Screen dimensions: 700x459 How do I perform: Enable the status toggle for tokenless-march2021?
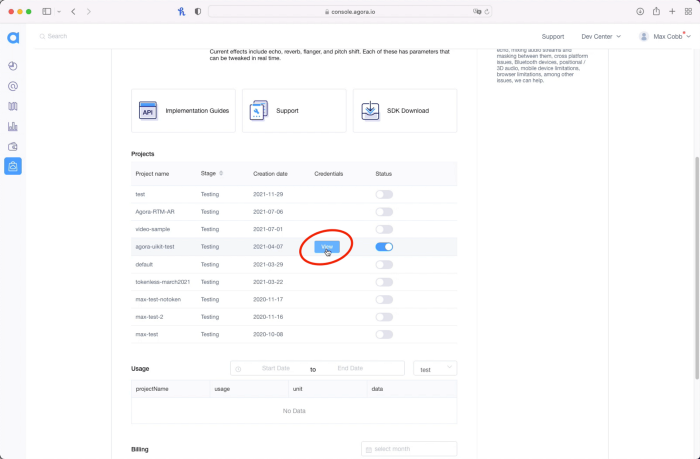pos(384,282)
